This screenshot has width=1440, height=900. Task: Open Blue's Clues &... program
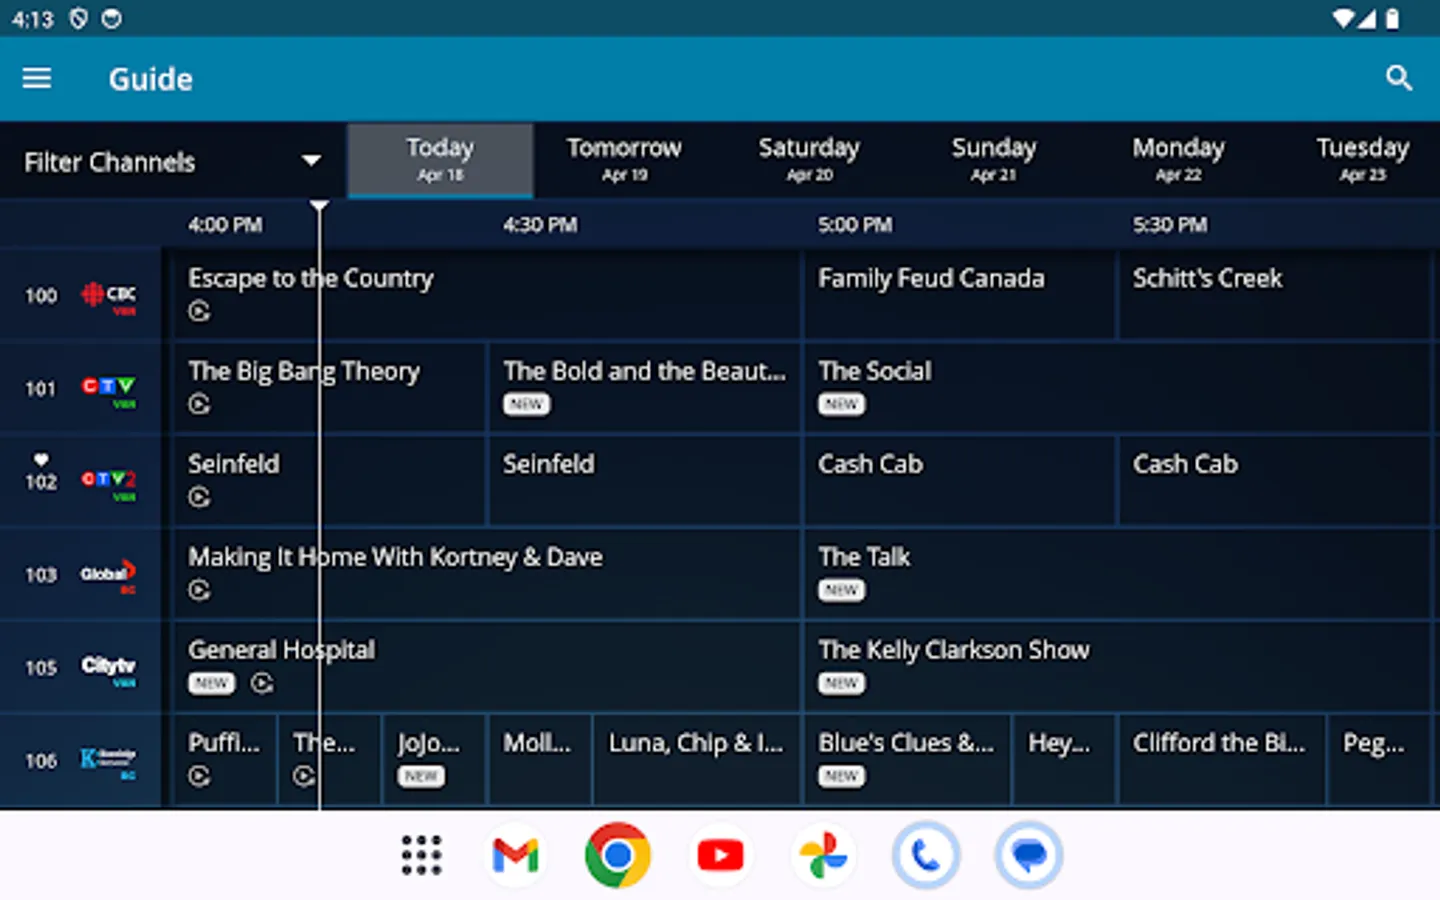pyautogui.click(x=907, y=759)
